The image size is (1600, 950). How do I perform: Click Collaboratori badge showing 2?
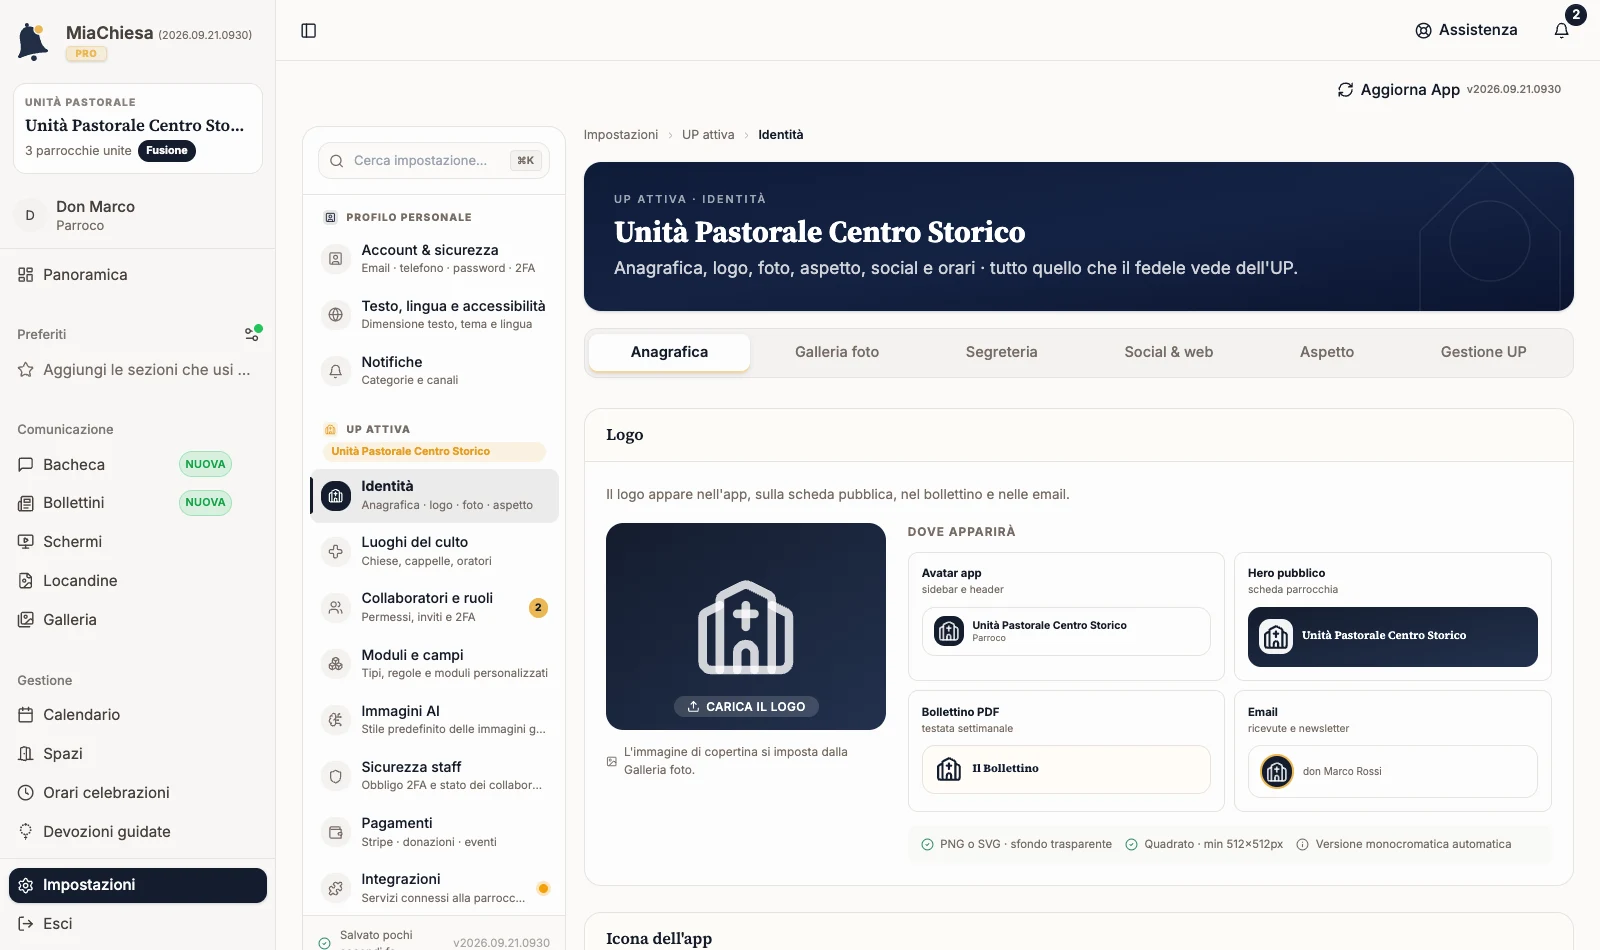pyautogui.click(x=538, y=608)
